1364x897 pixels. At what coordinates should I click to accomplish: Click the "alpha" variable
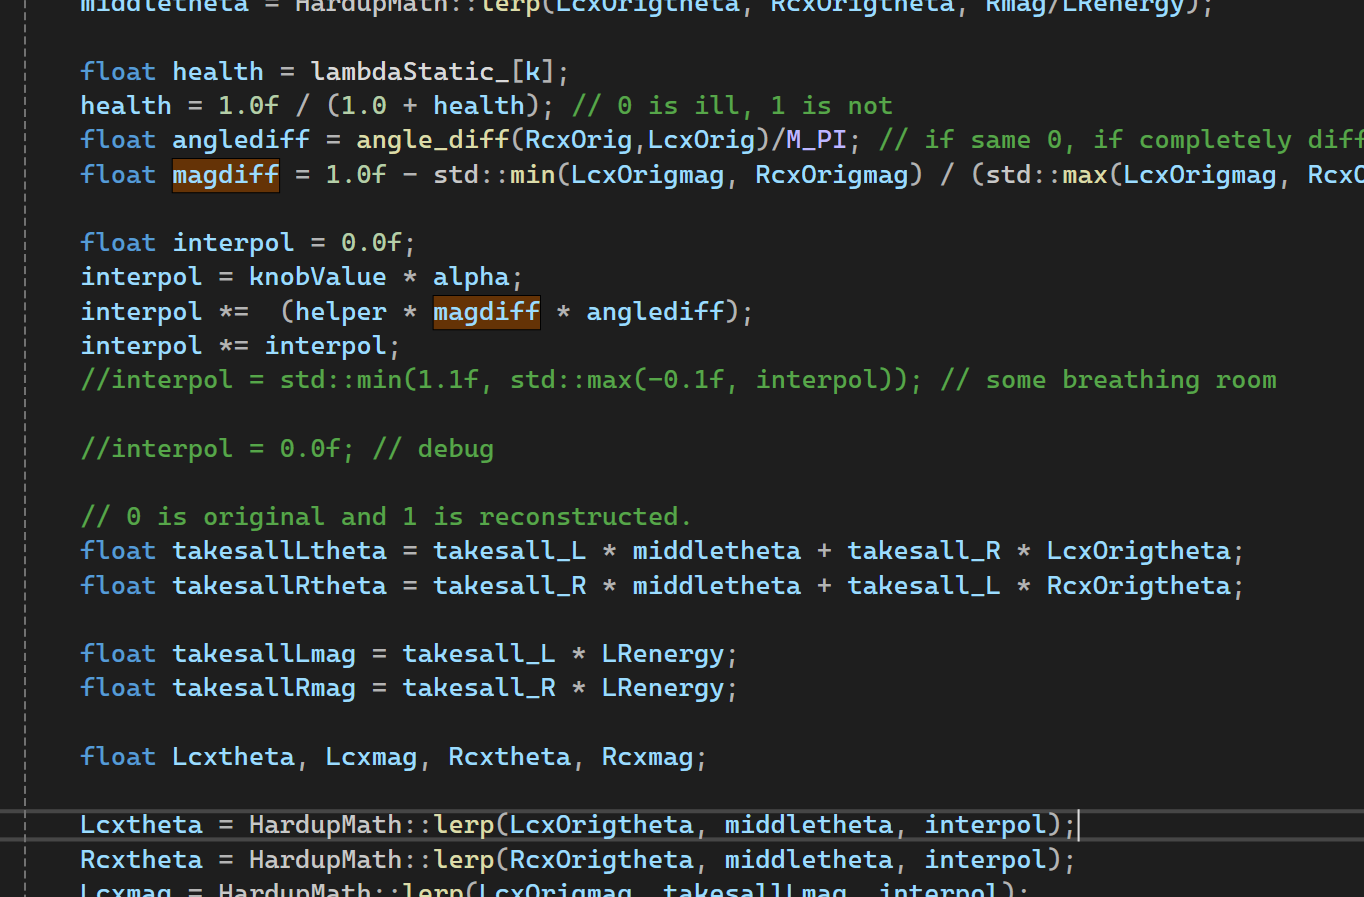coord(471,277)
